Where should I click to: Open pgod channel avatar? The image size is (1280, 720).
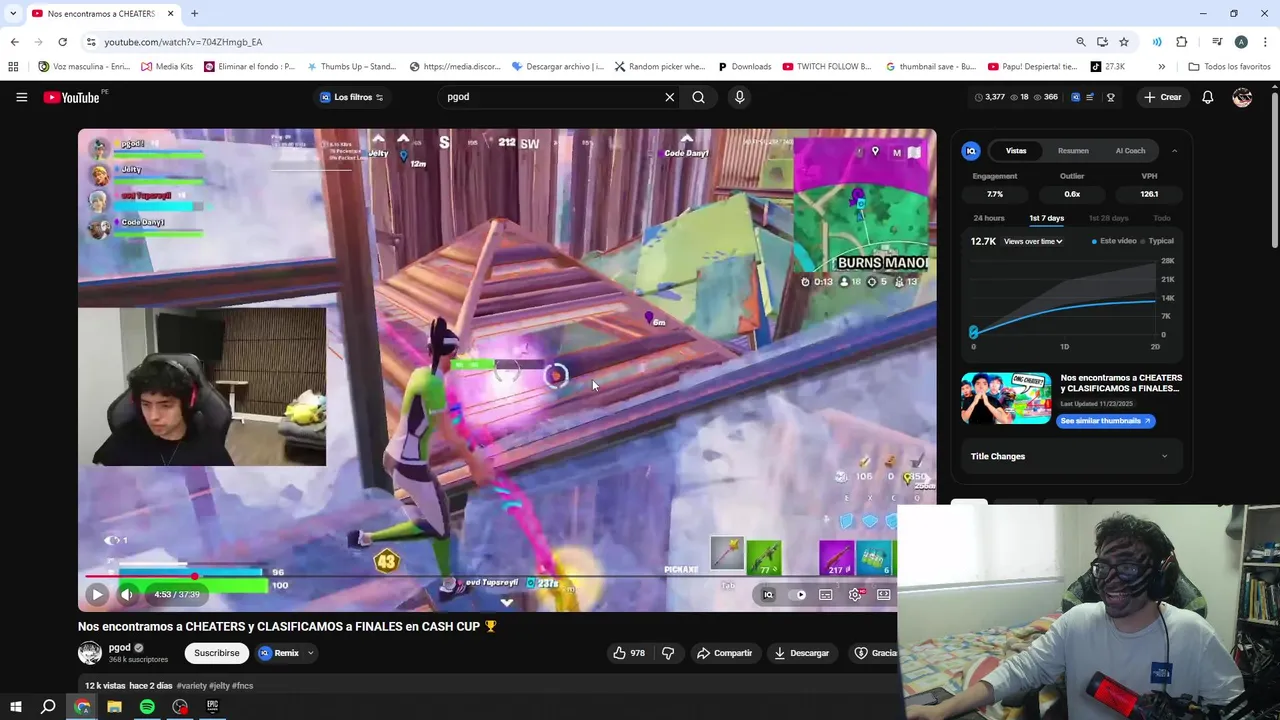(90, 653)
